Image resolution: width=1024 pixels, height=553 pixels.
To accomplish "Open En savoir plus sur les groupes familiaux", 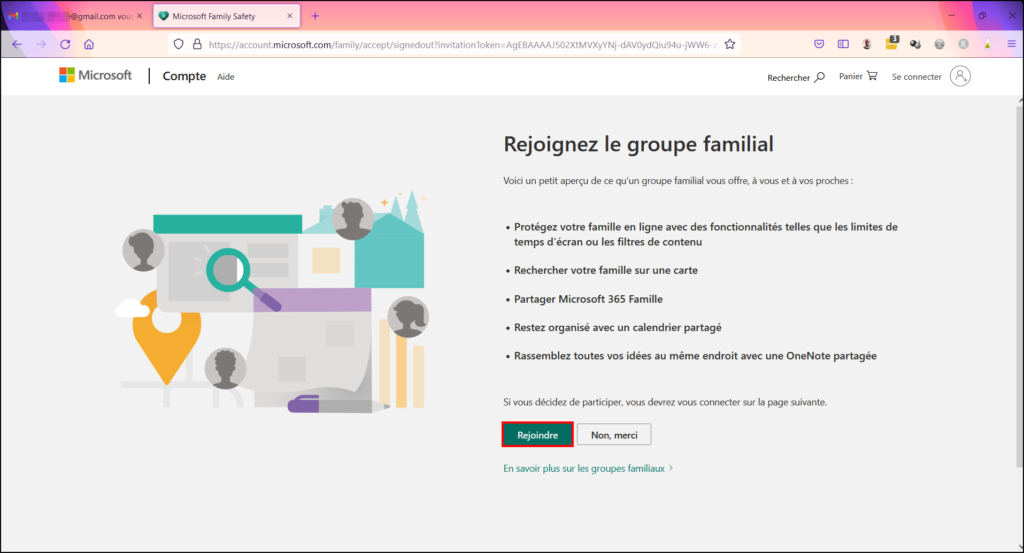I will pos(588,468).
